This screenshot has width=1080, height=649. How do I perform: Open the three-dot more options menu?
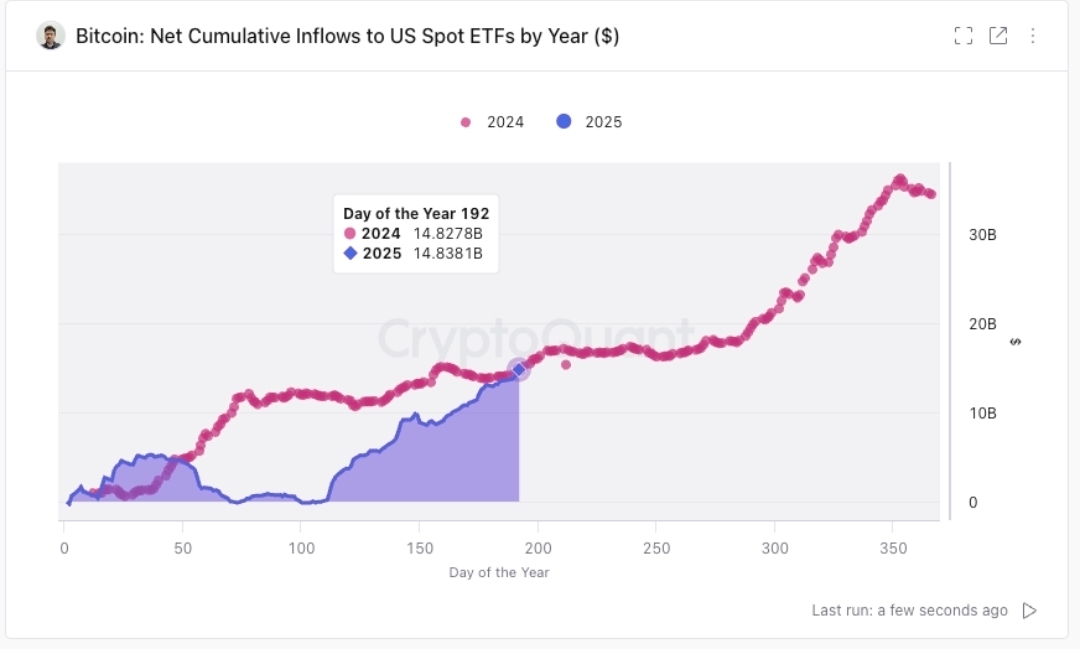(x=1033, y=36)
